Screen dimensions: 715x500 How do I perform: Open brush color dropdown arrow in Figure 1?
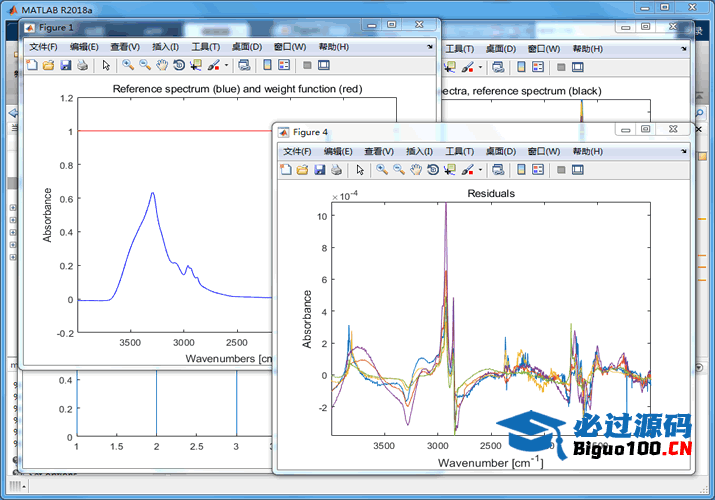(226, 65)
